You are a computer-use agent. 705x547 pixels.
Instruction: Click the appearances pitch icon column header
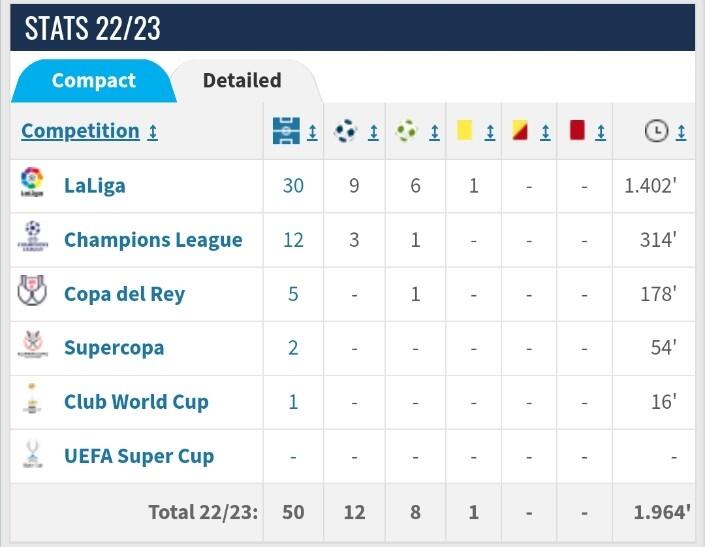click(286, 131)
